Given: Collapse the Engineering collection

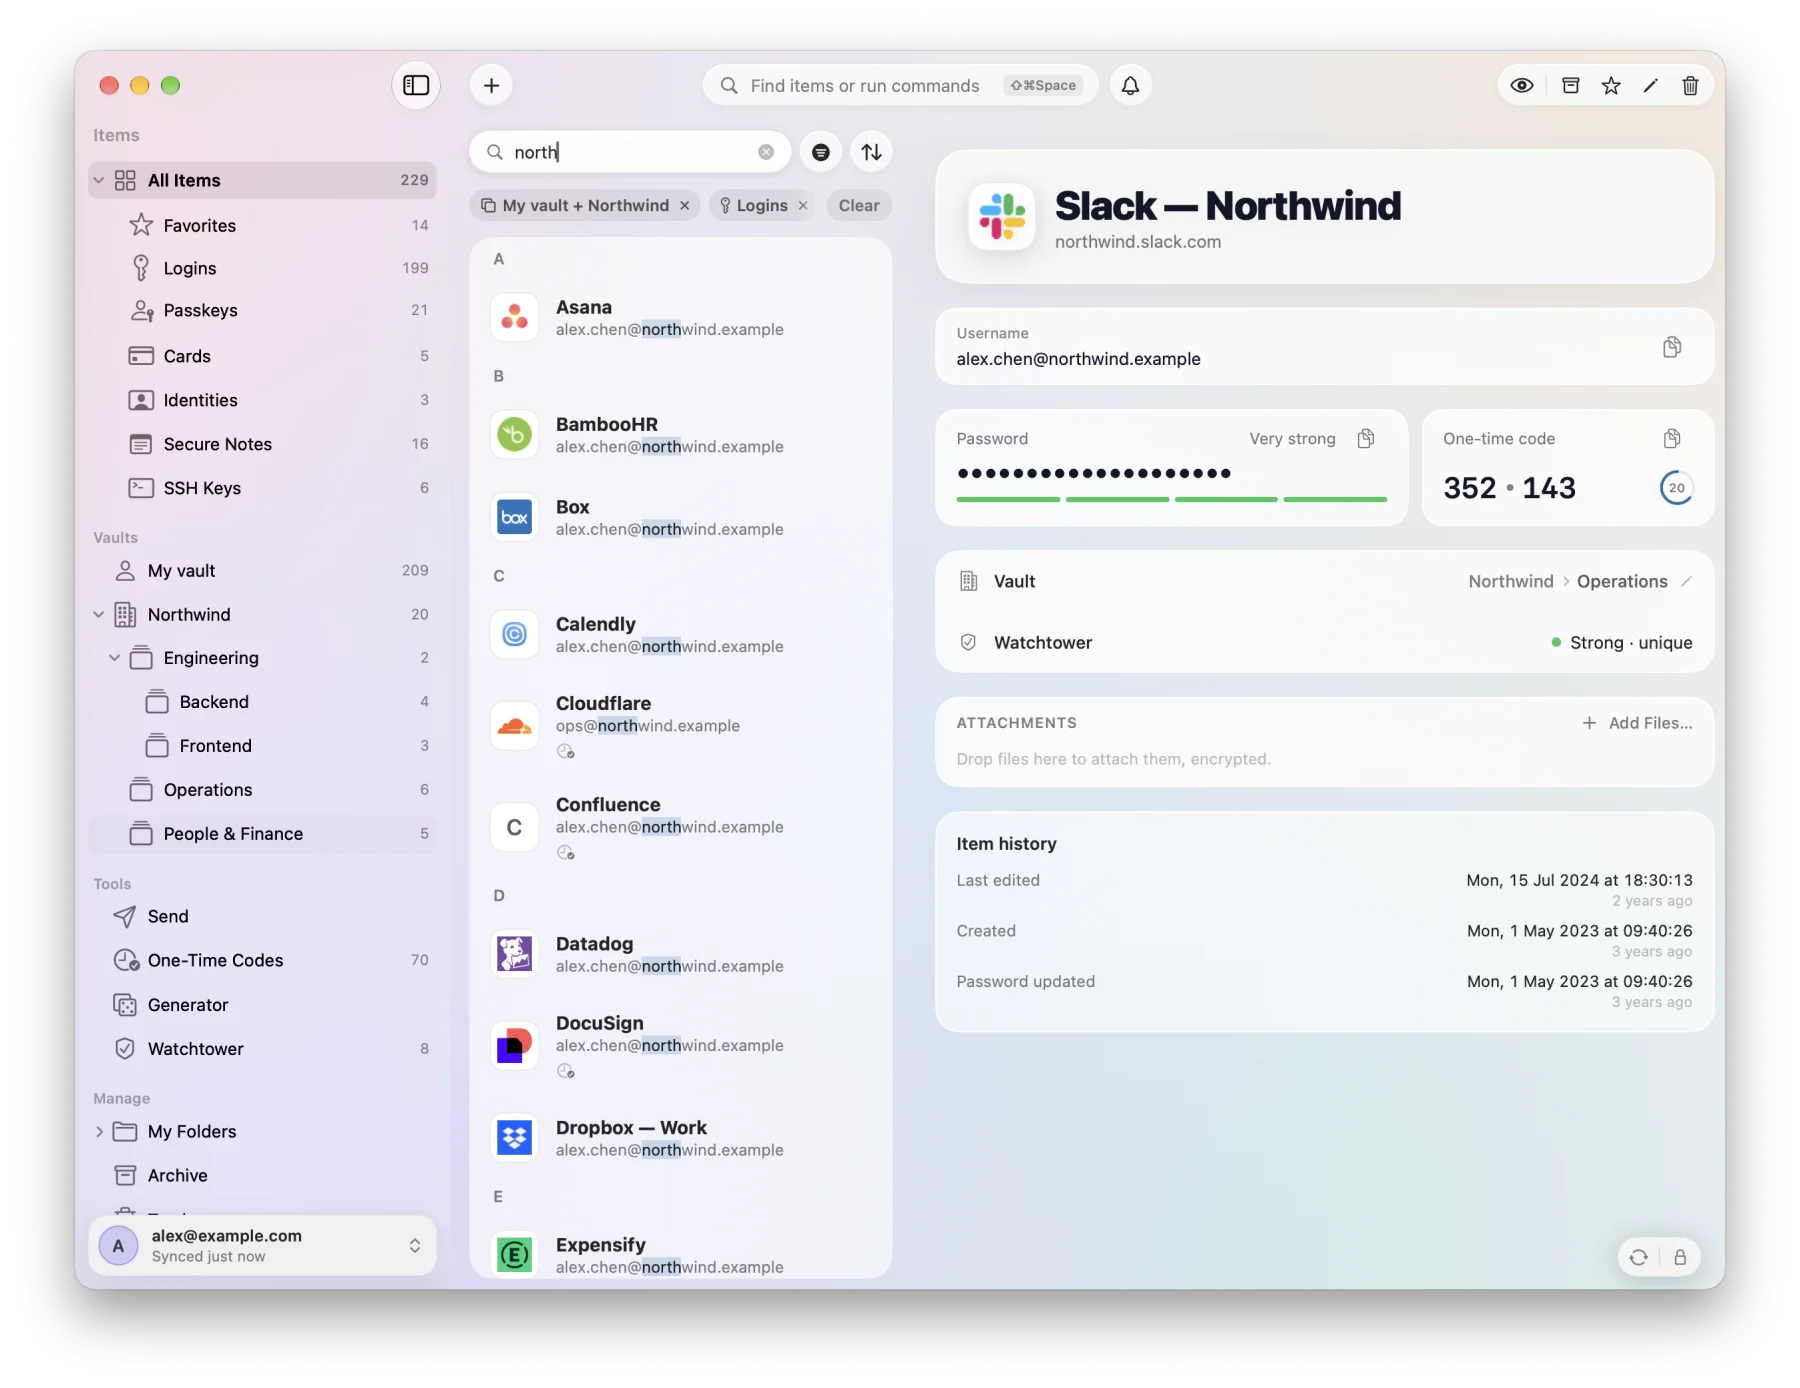Looking at the screenshot, I should click(x=114, y=658).
